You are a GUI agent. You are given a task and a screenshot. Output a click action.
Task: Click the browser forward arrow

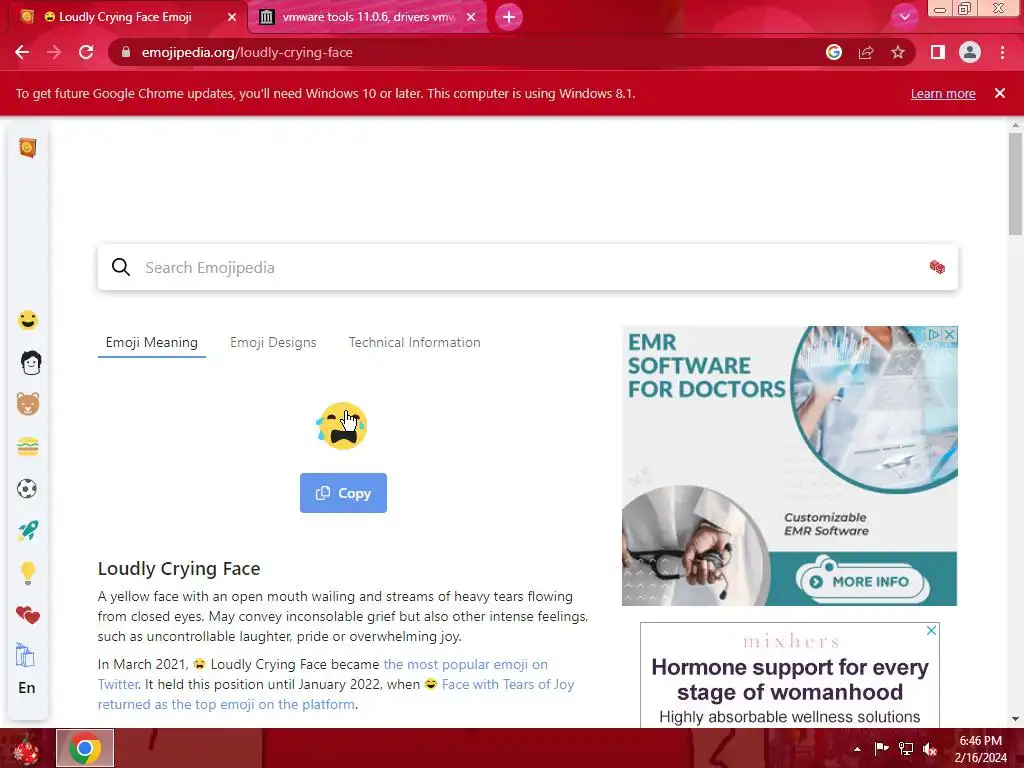54,52
